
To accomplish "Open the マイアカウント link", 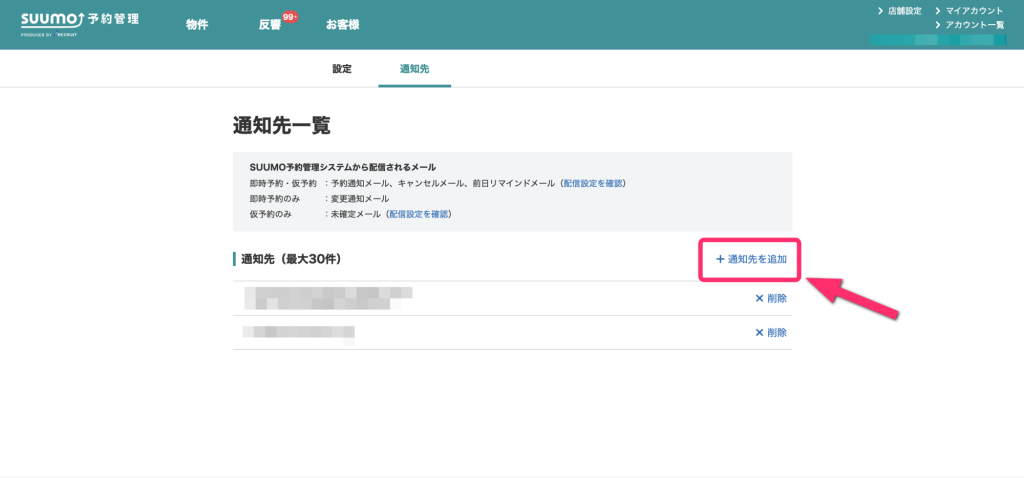I will (973, 11).
